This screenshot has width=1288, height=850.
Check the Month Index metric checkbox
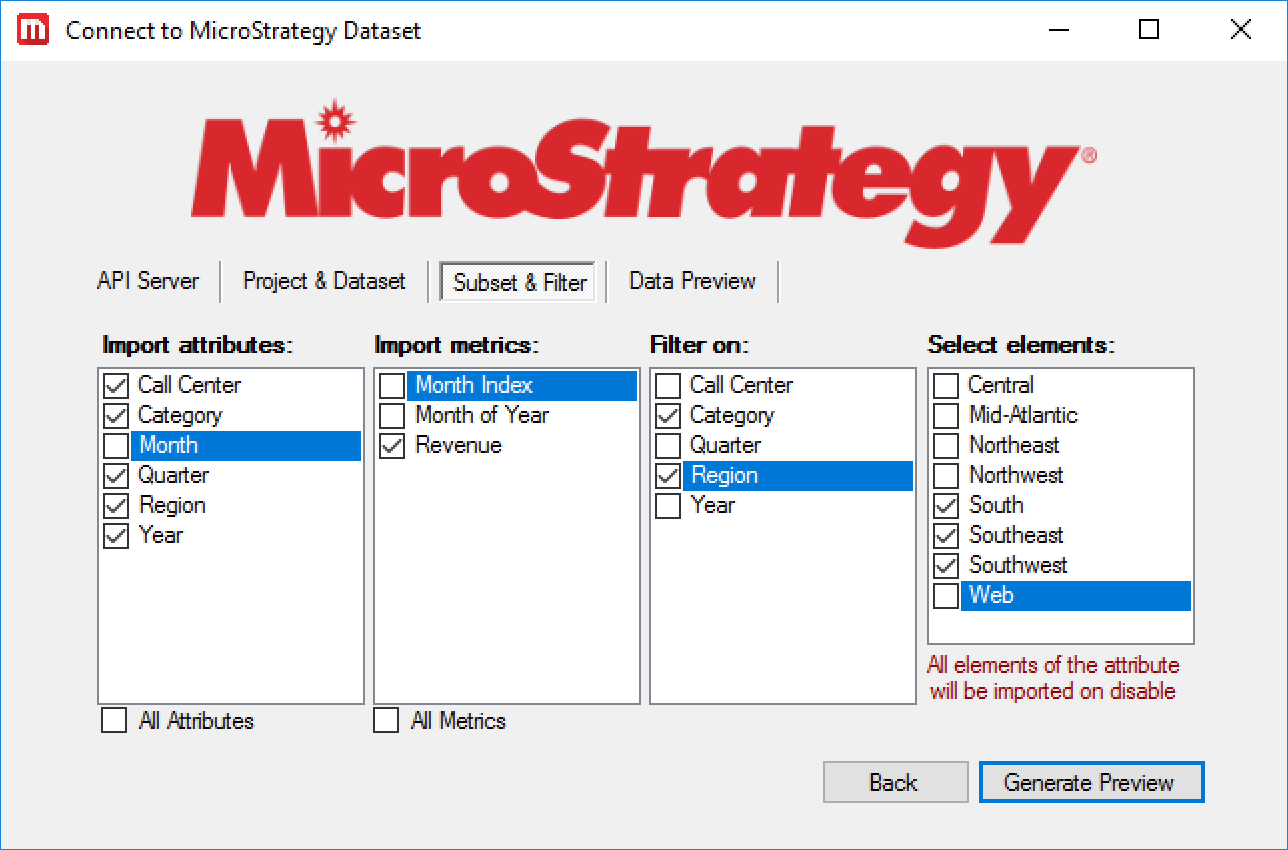(392, 385)
